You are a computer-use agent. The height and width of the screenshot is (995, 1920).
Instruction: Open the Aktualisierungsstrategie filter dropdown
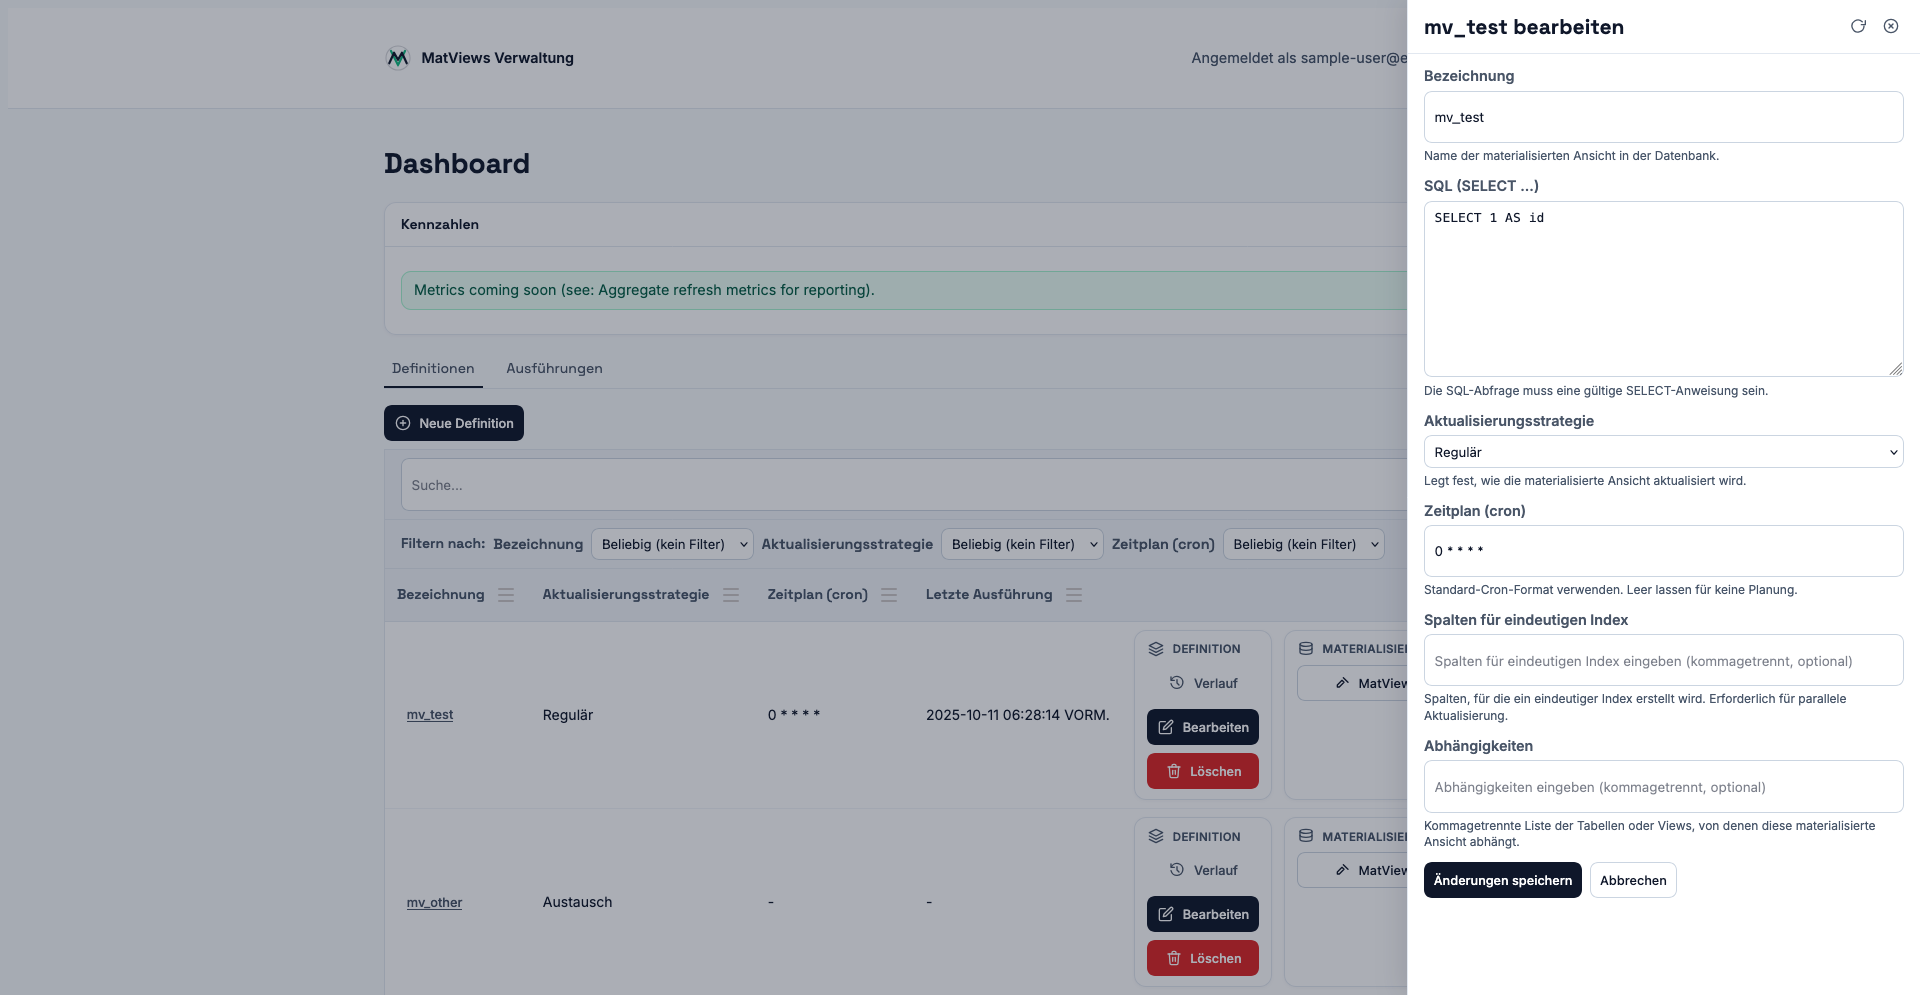tap(1022, 544)
